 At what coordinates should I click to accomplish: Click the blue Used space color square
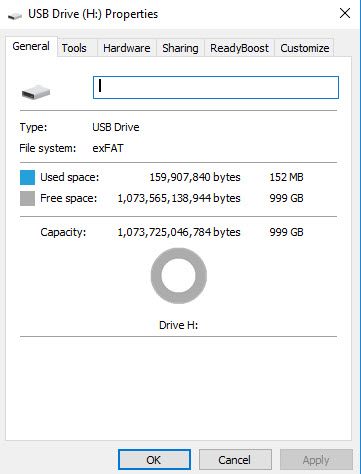tap(27, 177)
